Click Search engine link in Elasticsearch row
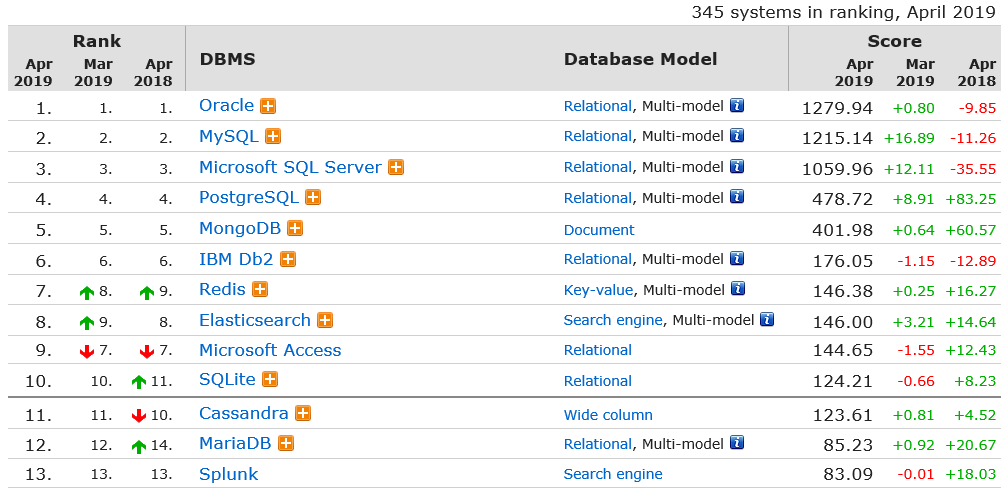This screenshot has width=1005, height=495. click(x=613, y=320)
